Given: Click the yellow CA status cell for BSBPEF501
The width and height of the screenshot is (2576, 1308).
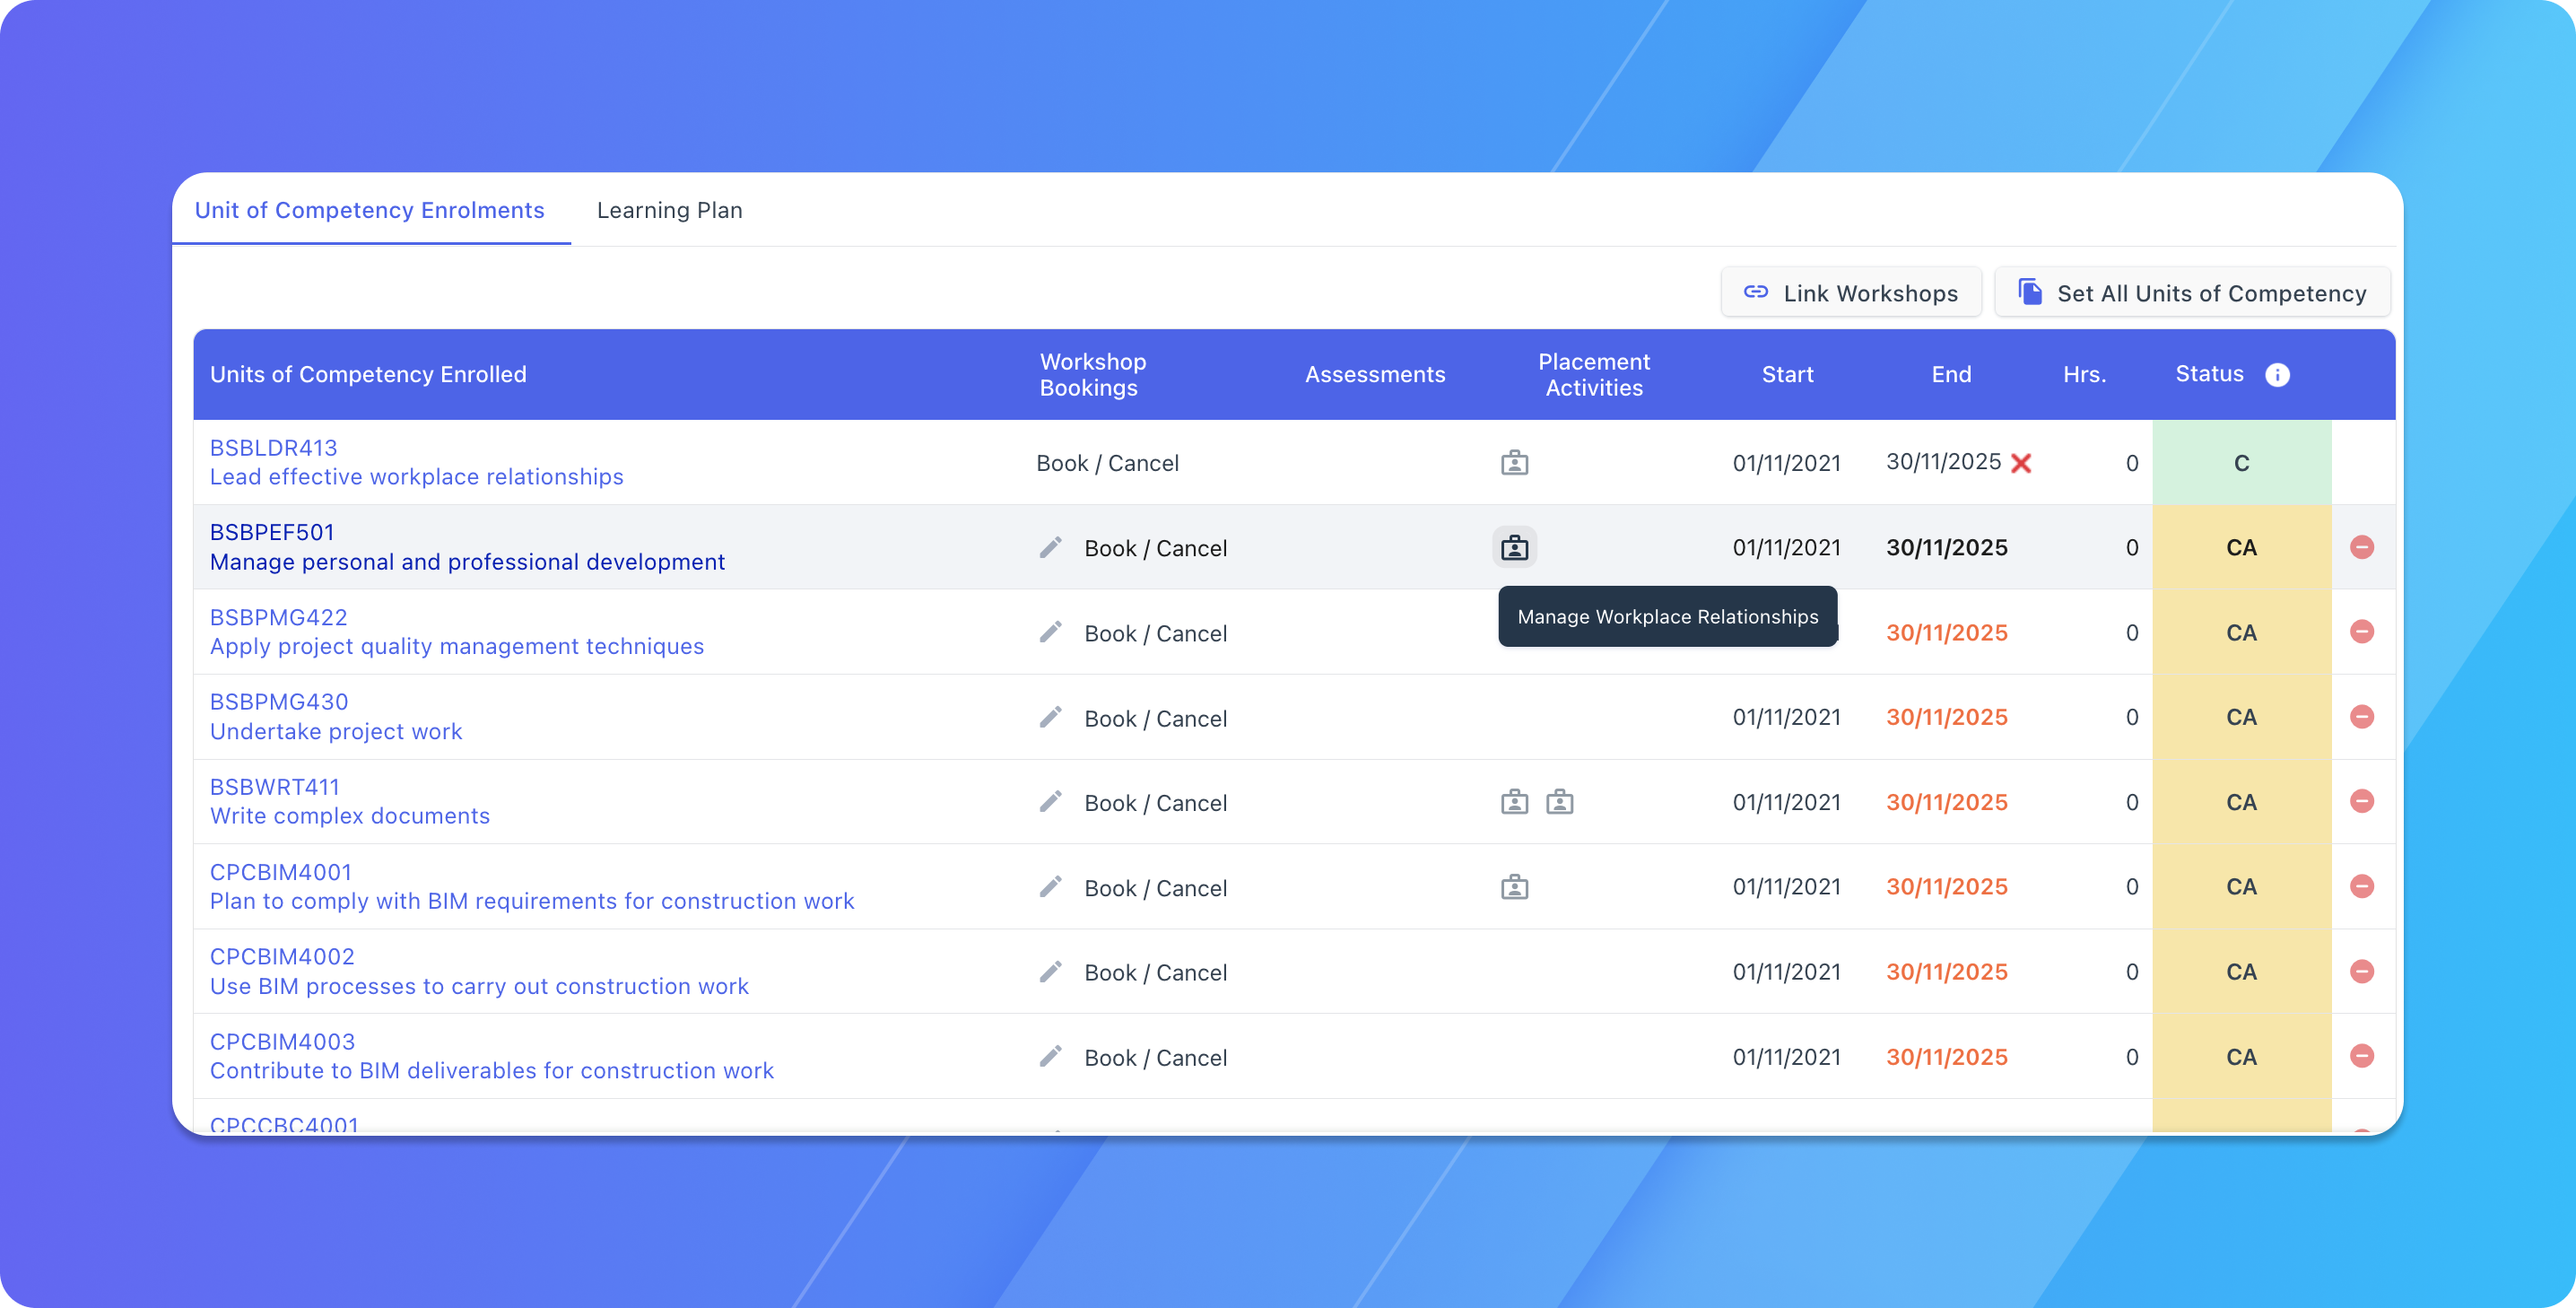Looking at the screenshot, I should click(2242, 547).
